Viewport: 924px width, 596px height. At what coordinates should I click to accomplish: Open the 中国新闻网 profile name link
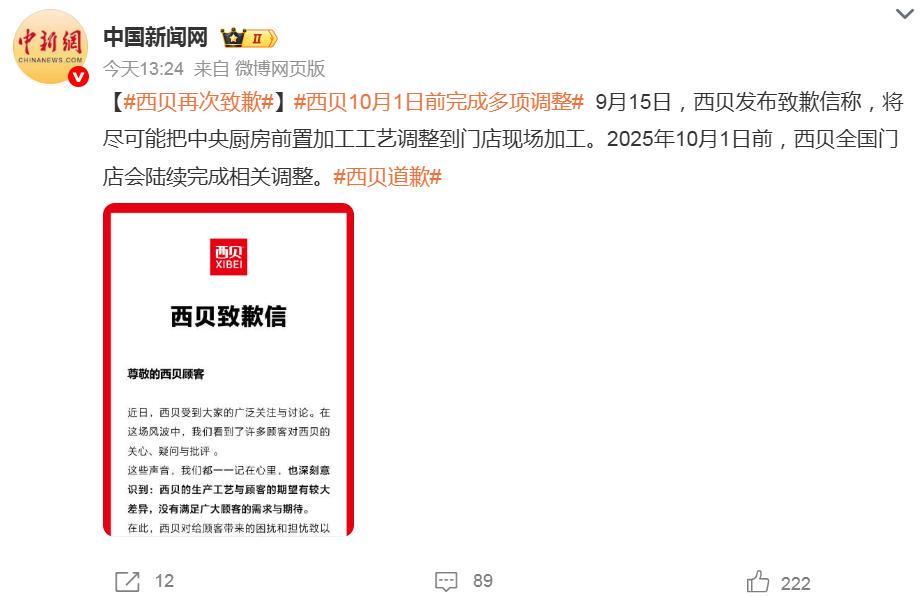(x=156, y=37)
